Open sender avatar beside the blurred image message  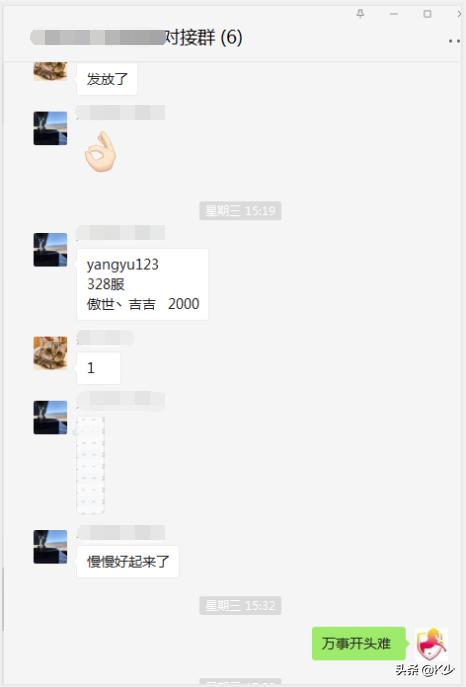coord(50,418)
